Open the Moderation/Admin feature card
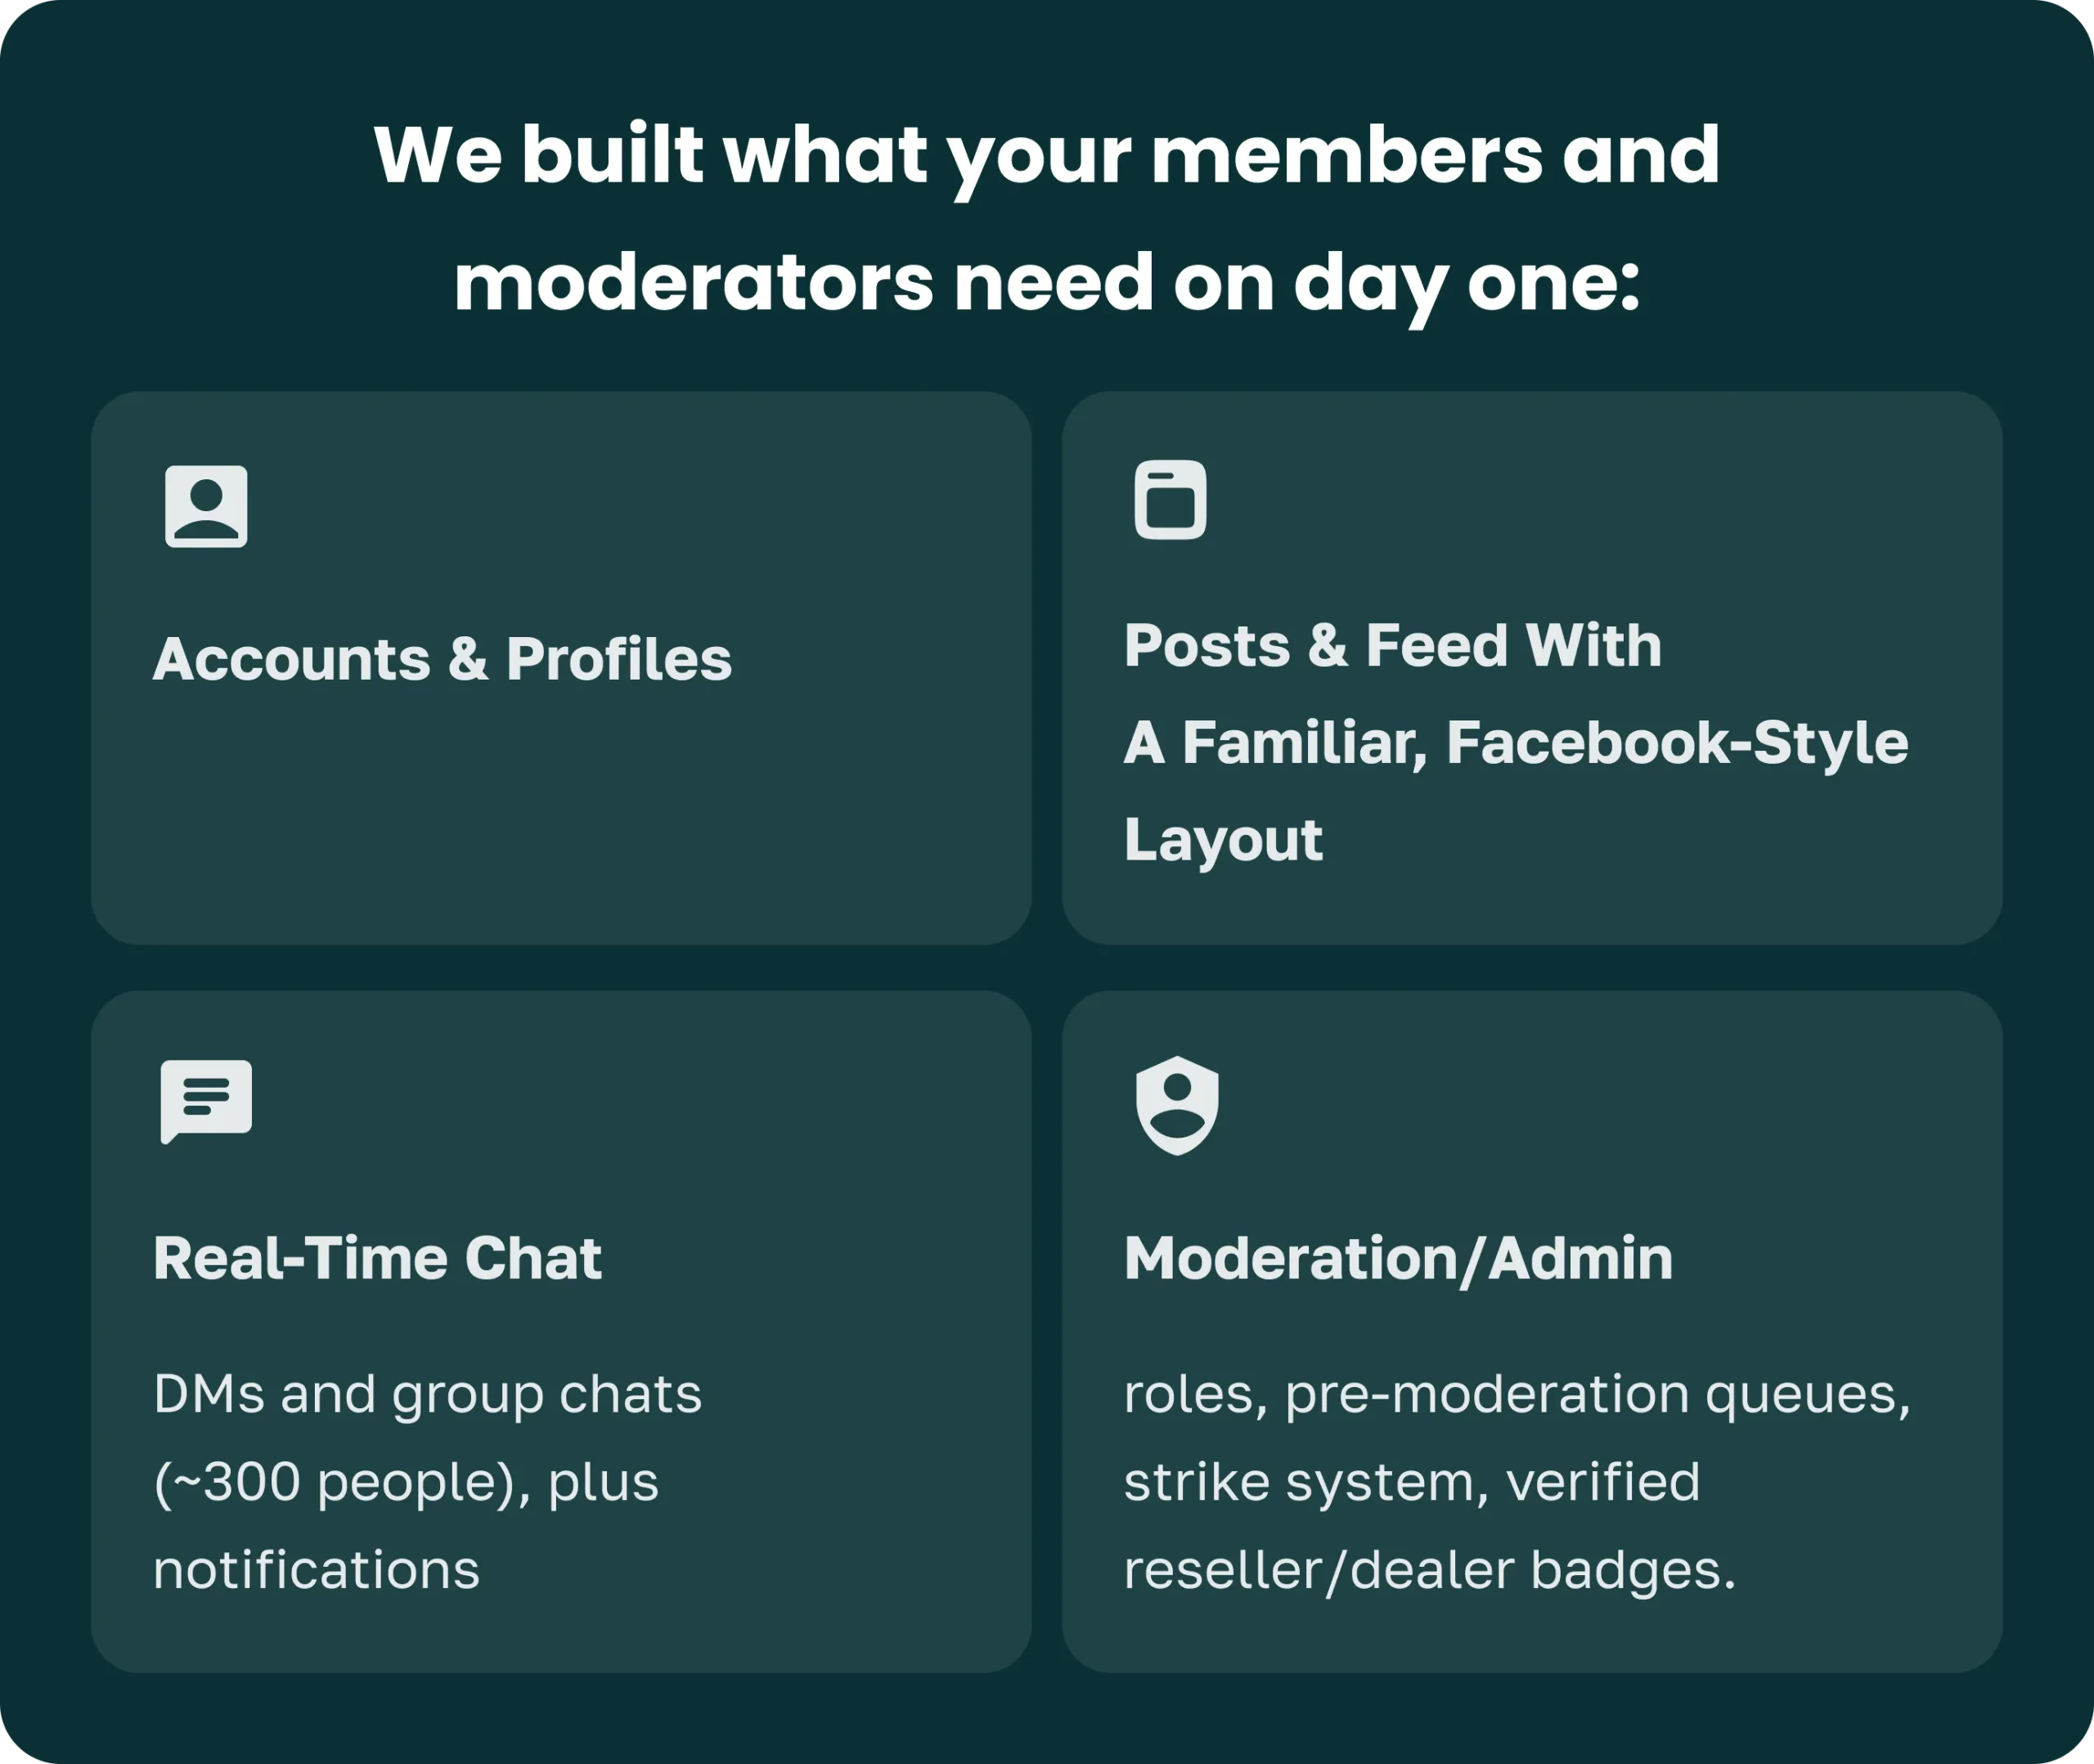 pyautogui.click(x=1532, y=1332)
